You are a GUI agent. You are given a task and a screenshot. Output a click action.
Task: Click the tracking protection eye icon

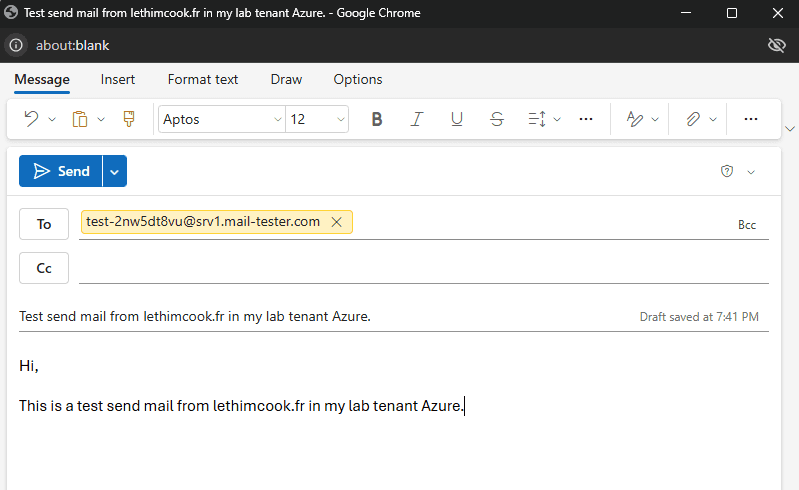point(775,45)
